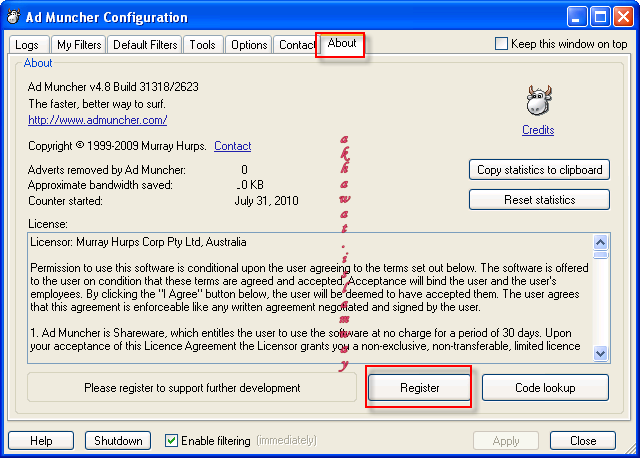The width and height of the screenshot is (640, 458).
Task: Open the Credits link
Action: (x=538, y=130)
